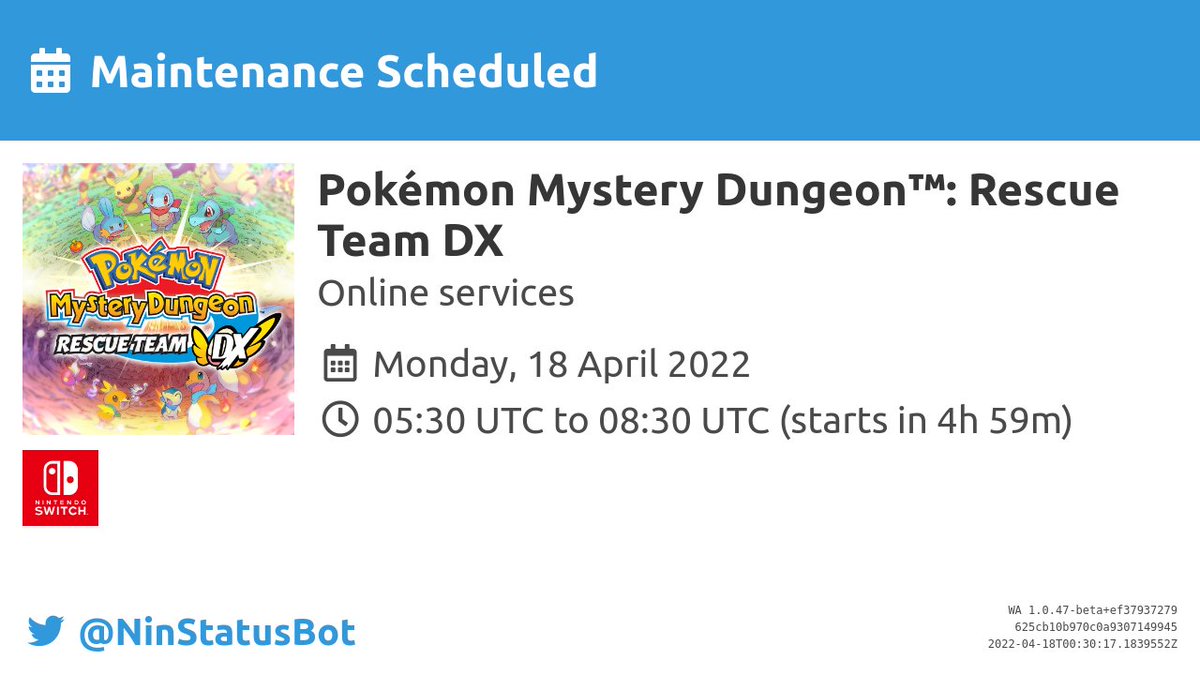Click the Nintendo Switch logo
1200x675 pixels.
point(60,488)
